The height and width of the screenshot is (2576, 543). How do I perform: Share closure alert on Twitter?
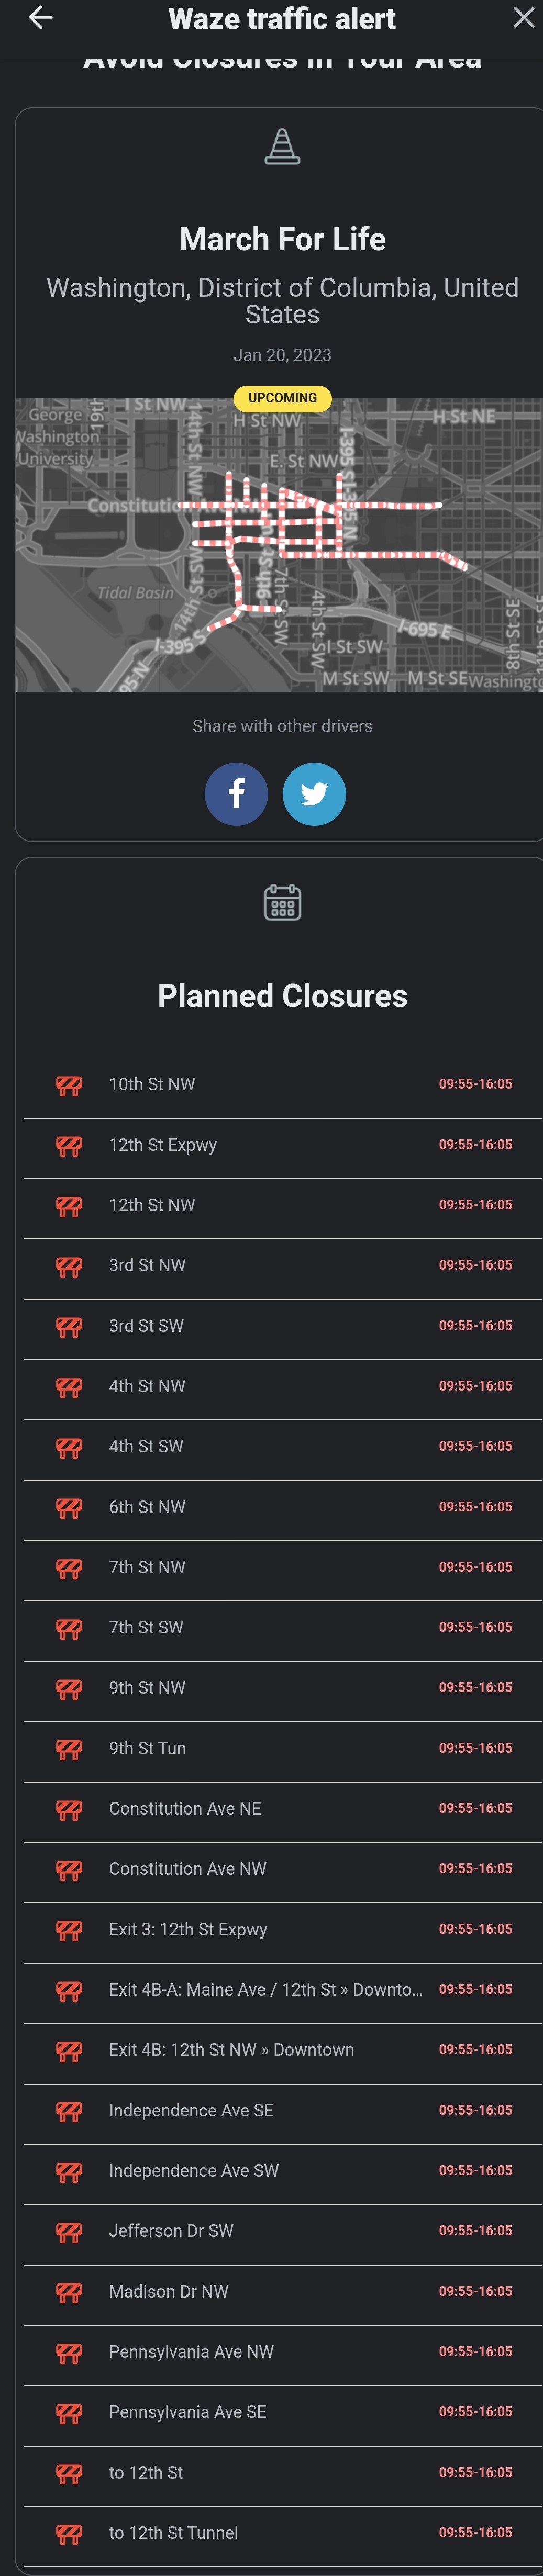pyautogui.click(x=314, y=794)
